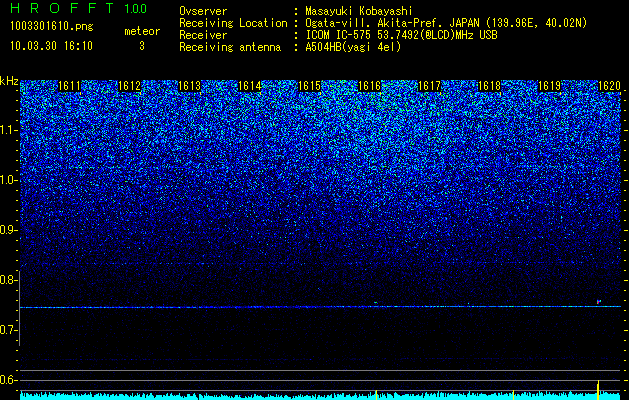Click the 1611 time marker
This screenshot has height=400, width=629.
69,86
